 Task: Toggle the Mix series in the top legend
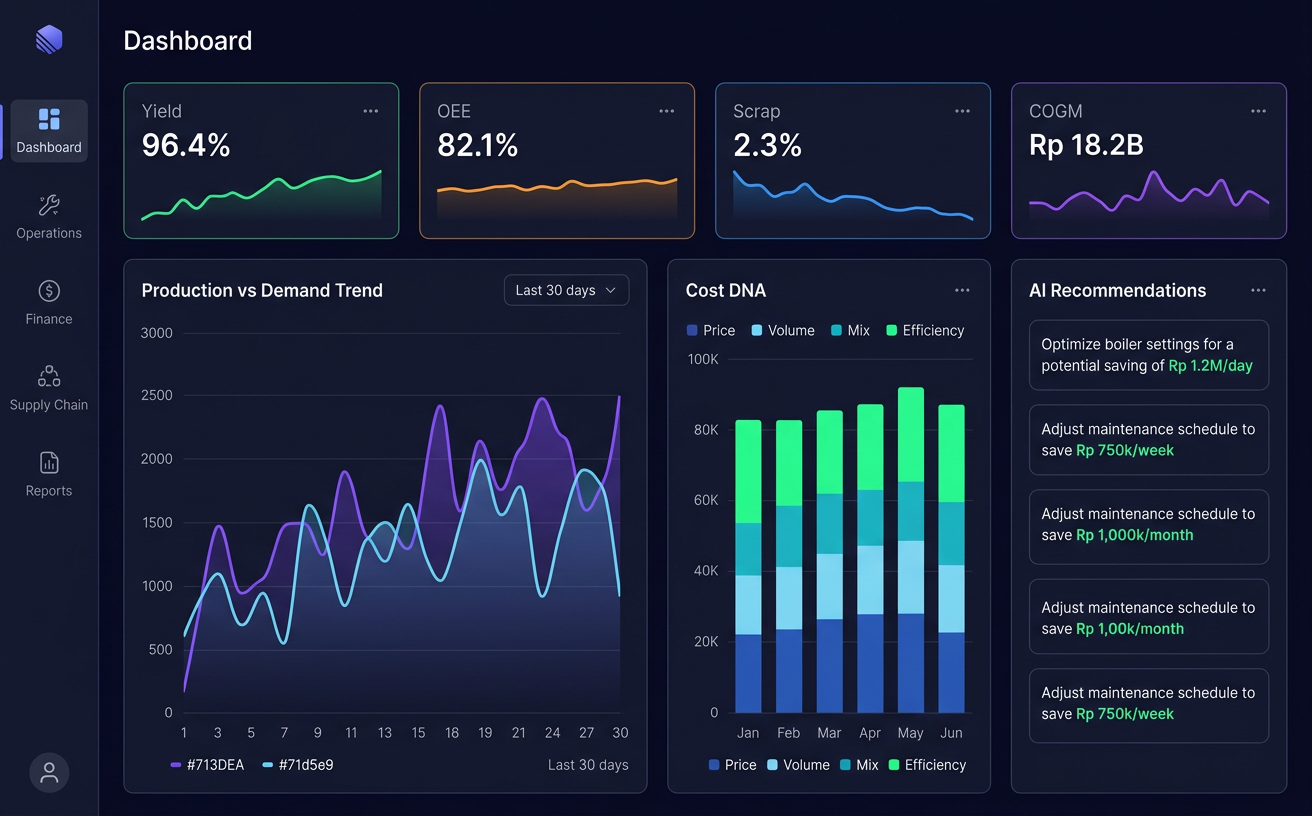click(x=850, y=330)
